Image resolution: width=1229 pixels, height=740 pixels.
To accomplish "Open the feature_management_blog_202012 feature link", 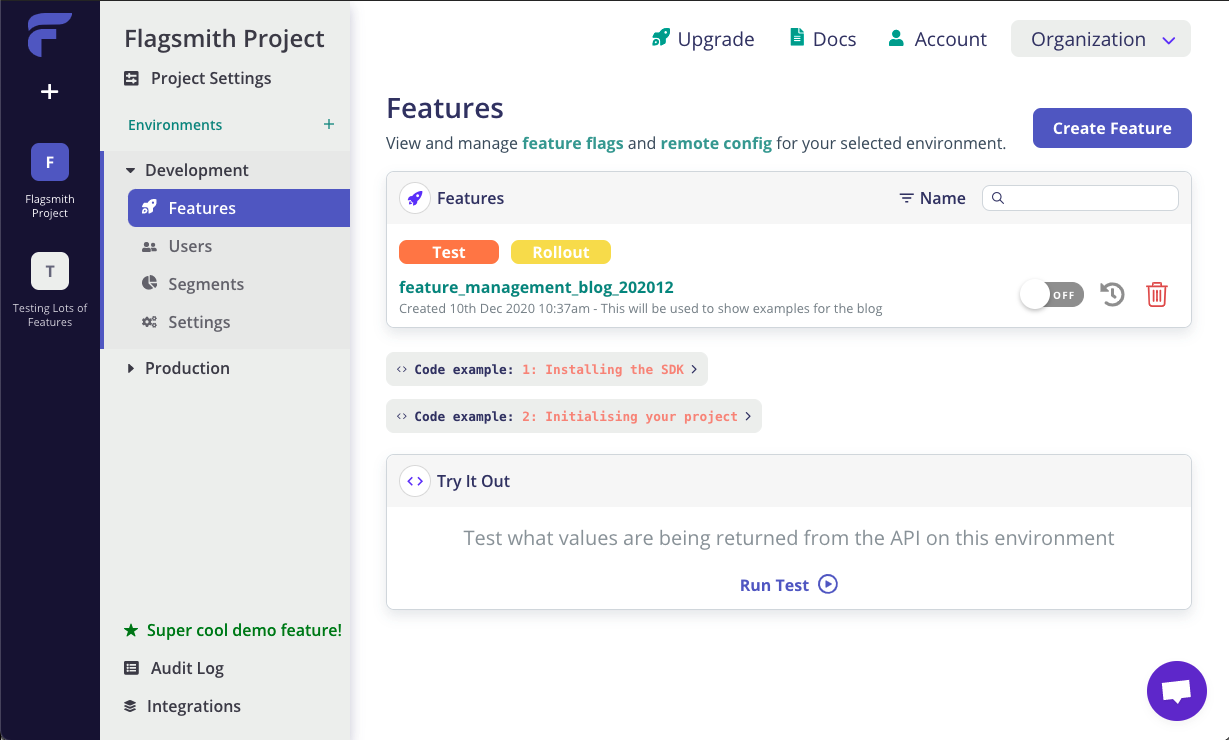I will click(536, 288).
